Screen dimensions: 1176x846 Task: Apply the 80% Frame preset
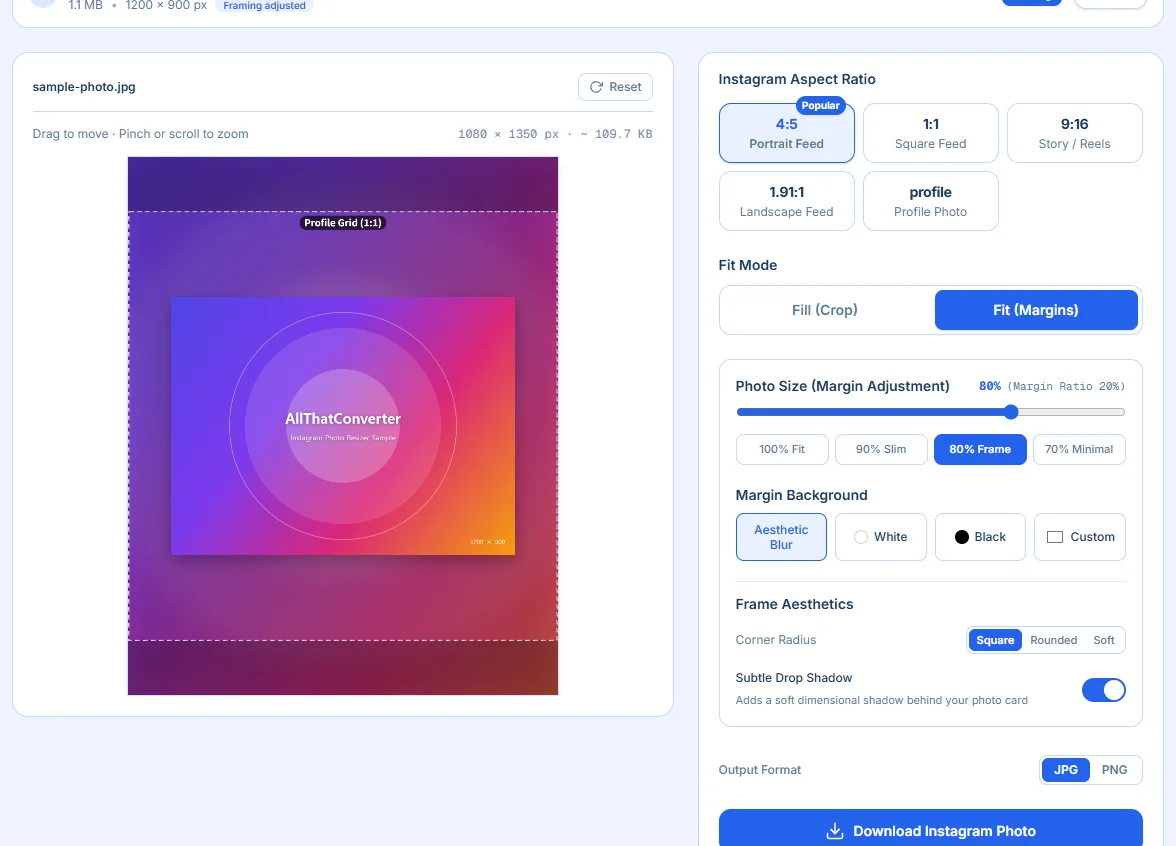tap(980, 449)
